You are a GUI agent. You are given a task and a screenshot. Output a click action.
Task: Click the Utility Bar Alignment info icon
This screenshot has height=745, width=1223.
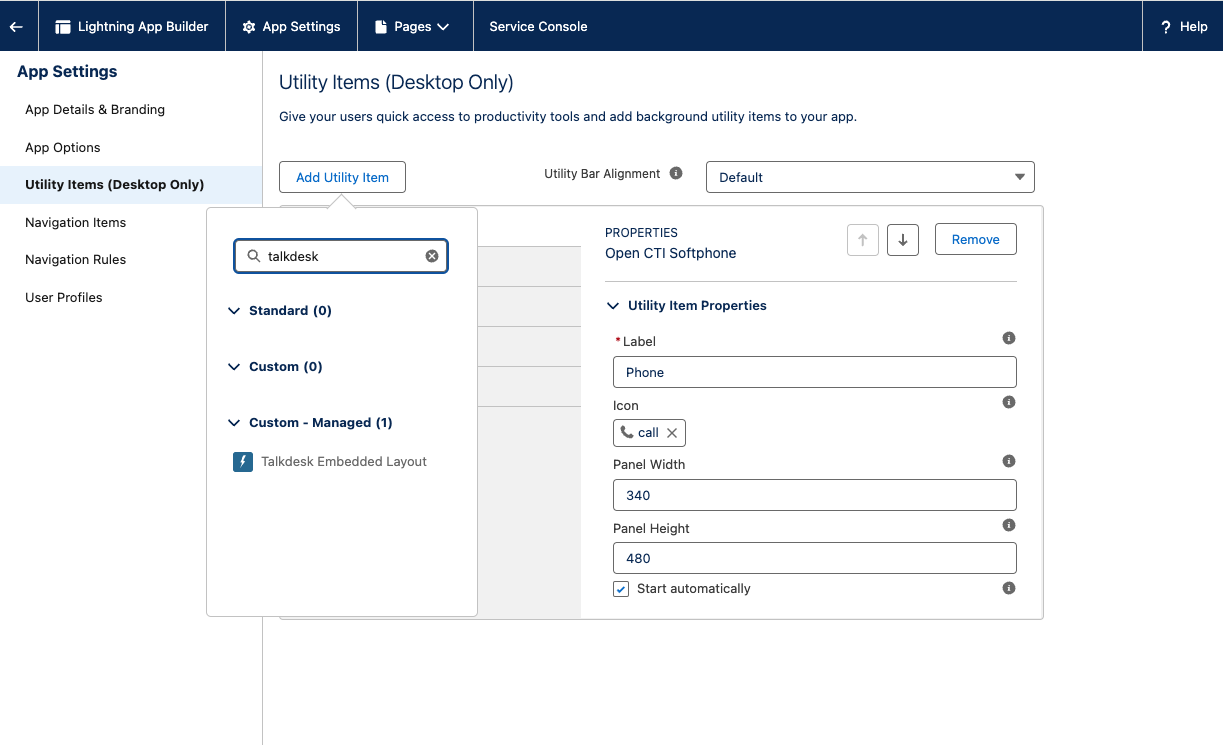click(x=676, y=173)
